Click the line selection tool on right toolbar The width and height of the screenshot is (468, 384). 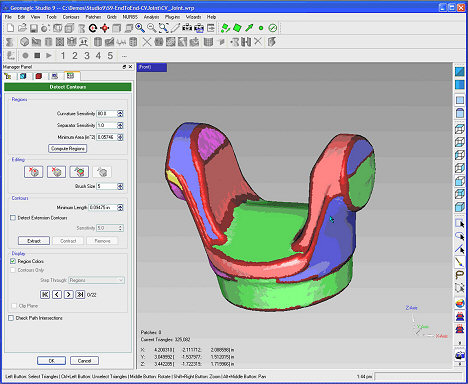point(460,249)
